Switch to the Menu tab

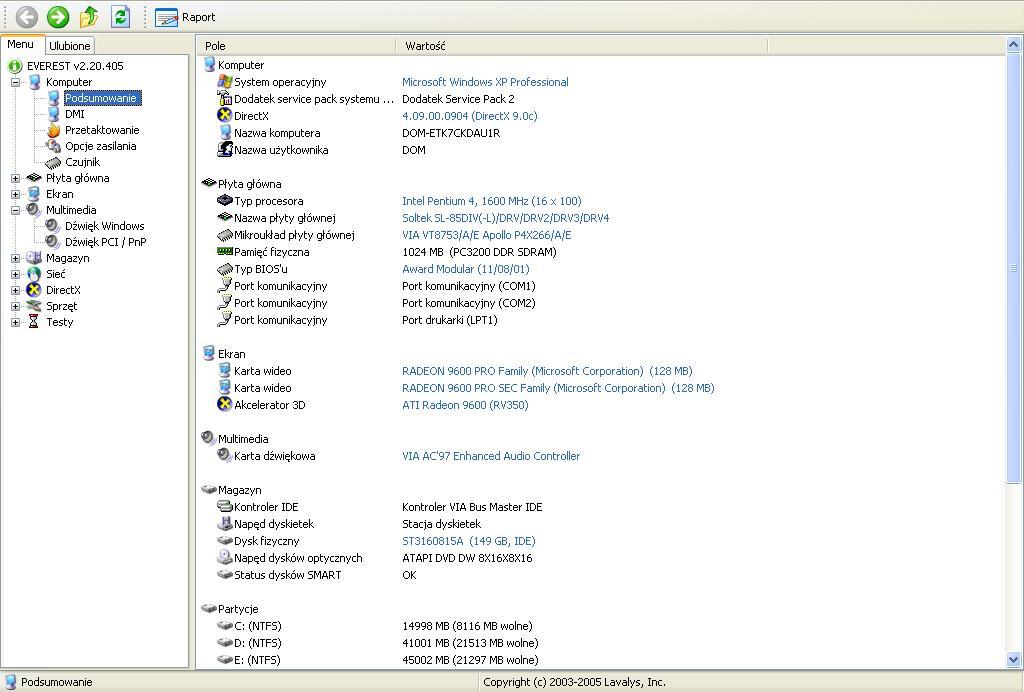point(20,44)
